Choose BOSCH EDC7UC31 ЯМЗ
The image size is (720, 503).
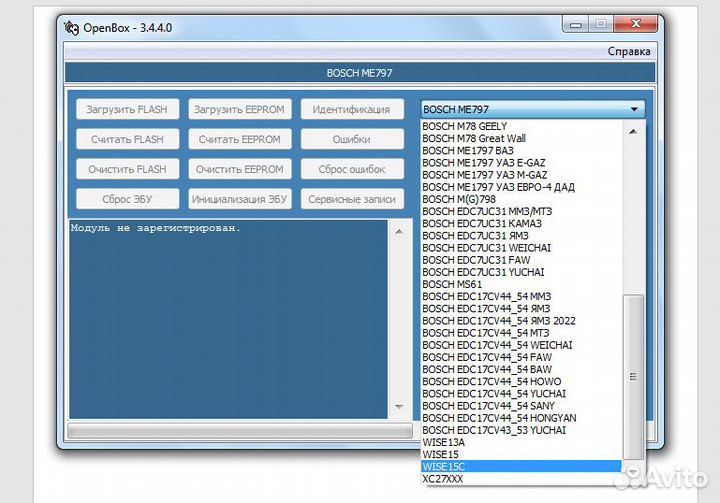(x=521, y=236)
